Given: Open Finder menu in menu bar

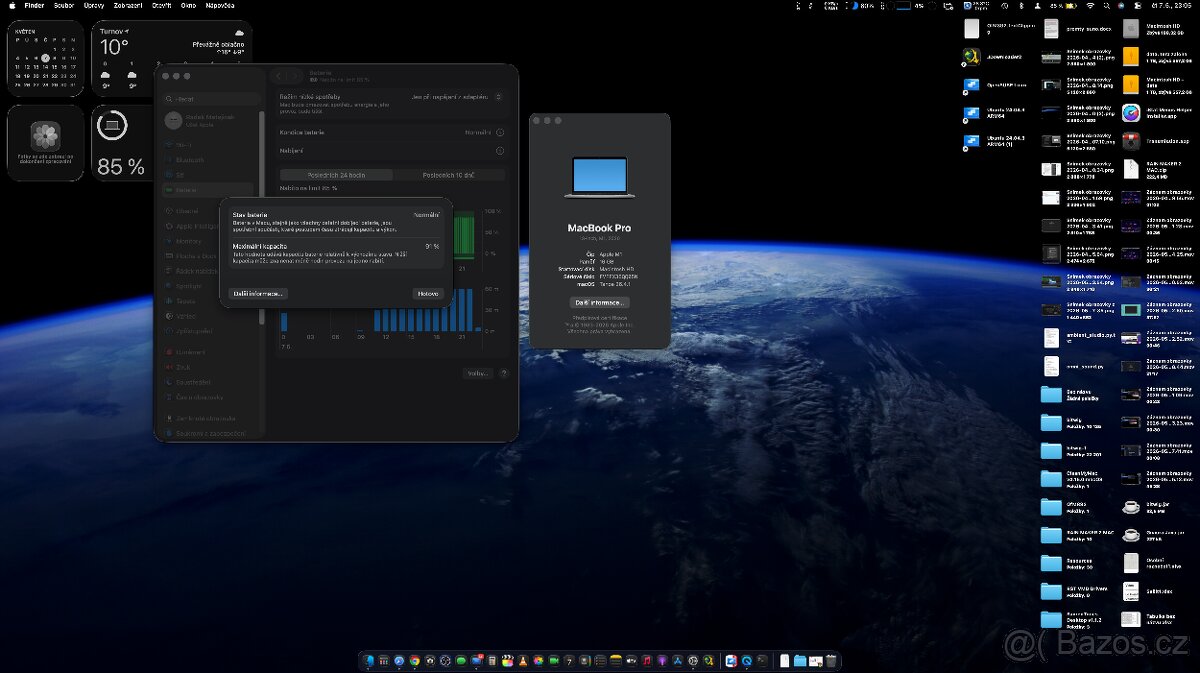Looking at the screenshot, I should (34, 5).
